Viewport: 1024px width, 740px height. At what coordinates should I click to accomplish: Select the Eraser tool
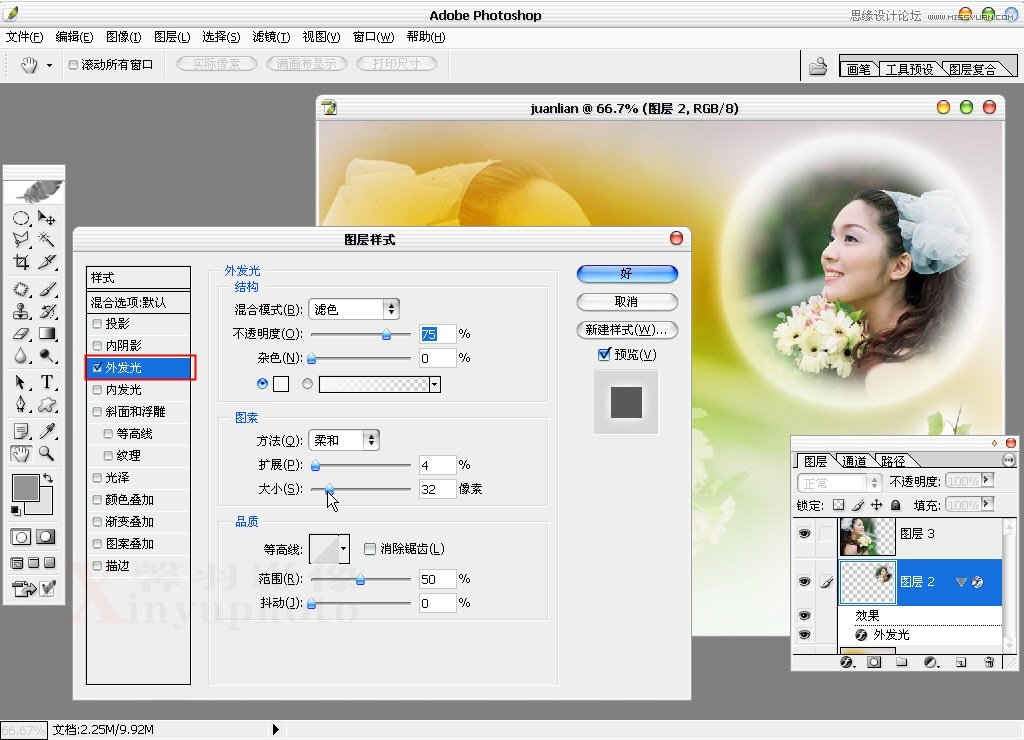point(21,333)
